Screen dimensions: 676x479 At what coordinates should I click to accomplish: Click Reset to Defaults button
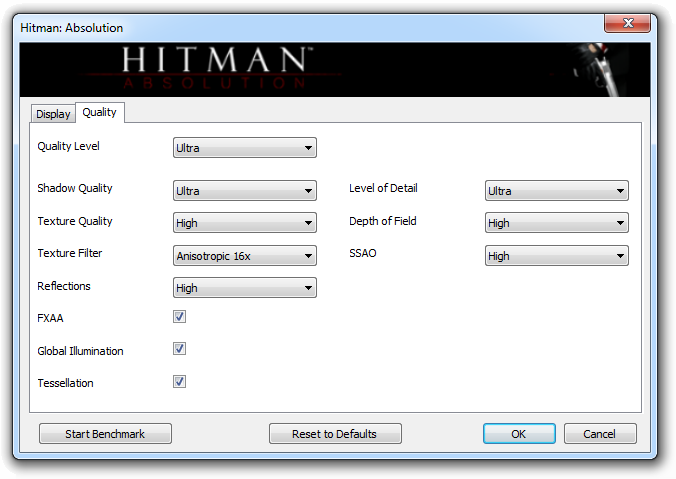(335, 434)
